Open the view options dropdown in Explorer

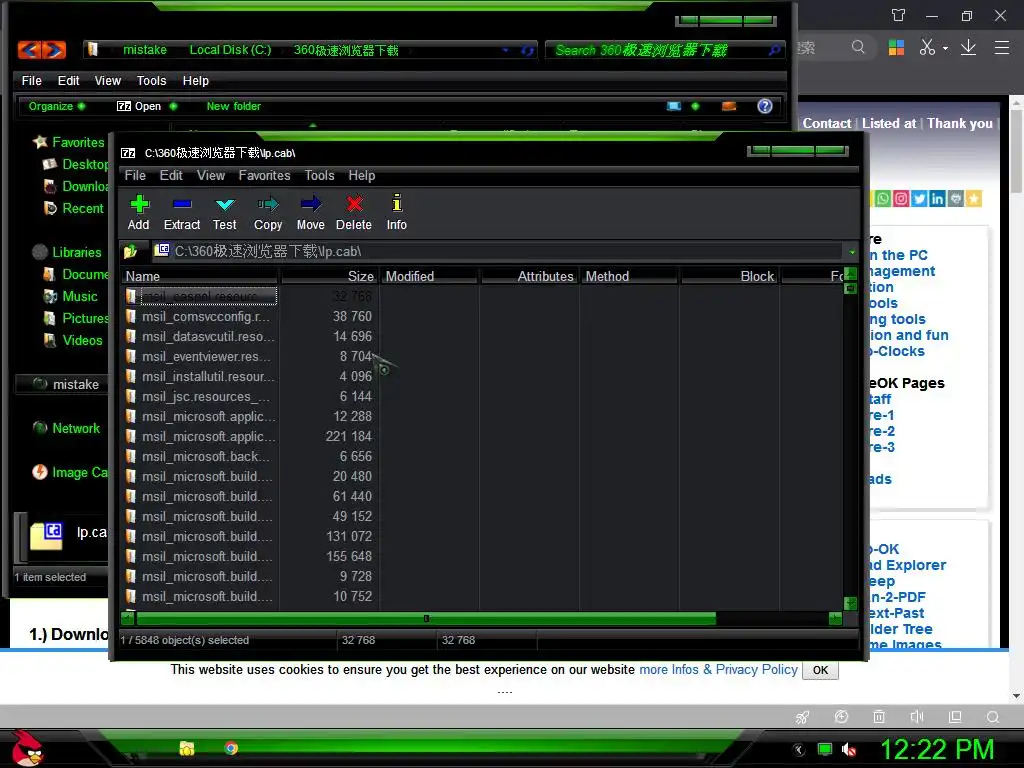696,106
